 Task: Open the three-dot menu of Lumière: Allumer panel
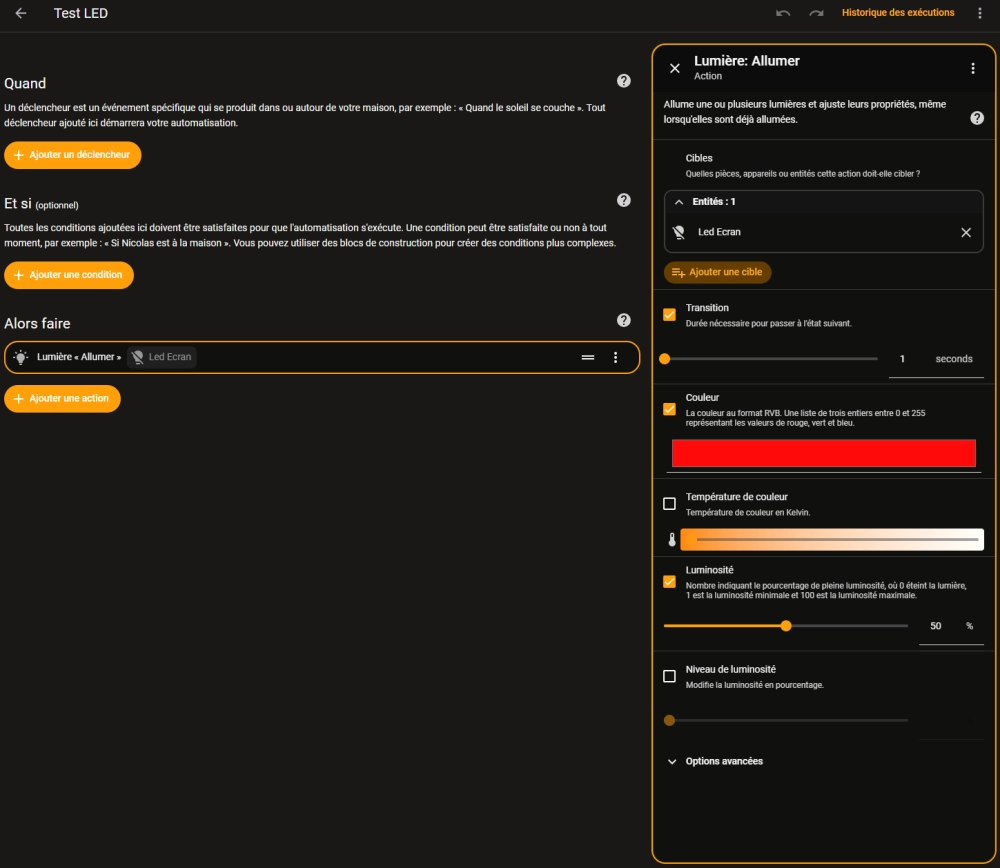(x=973, y=68)
